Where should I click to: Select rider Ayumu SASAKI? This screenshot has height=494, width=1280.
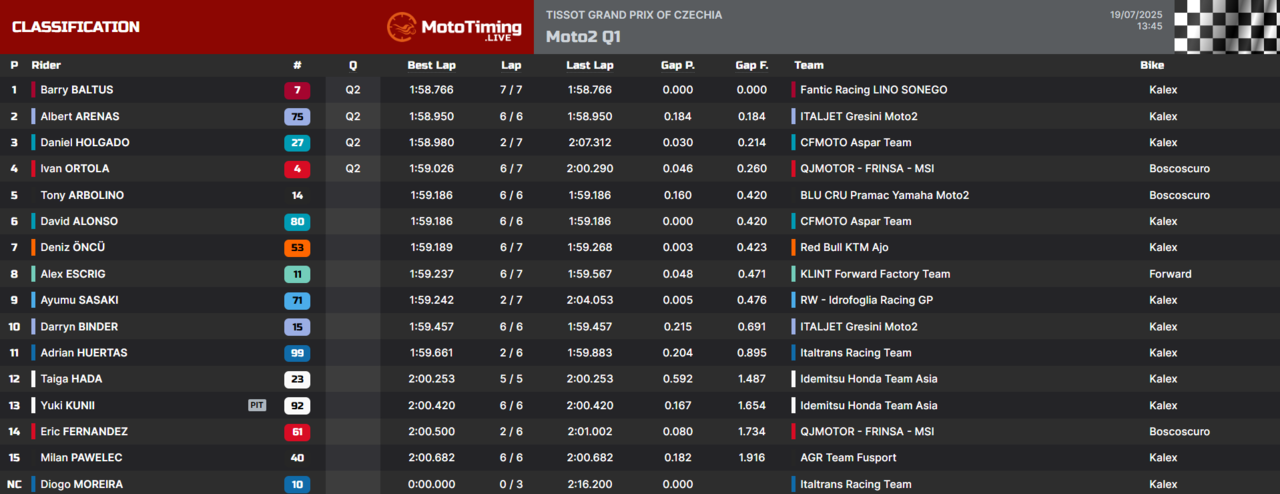(80, 300)
